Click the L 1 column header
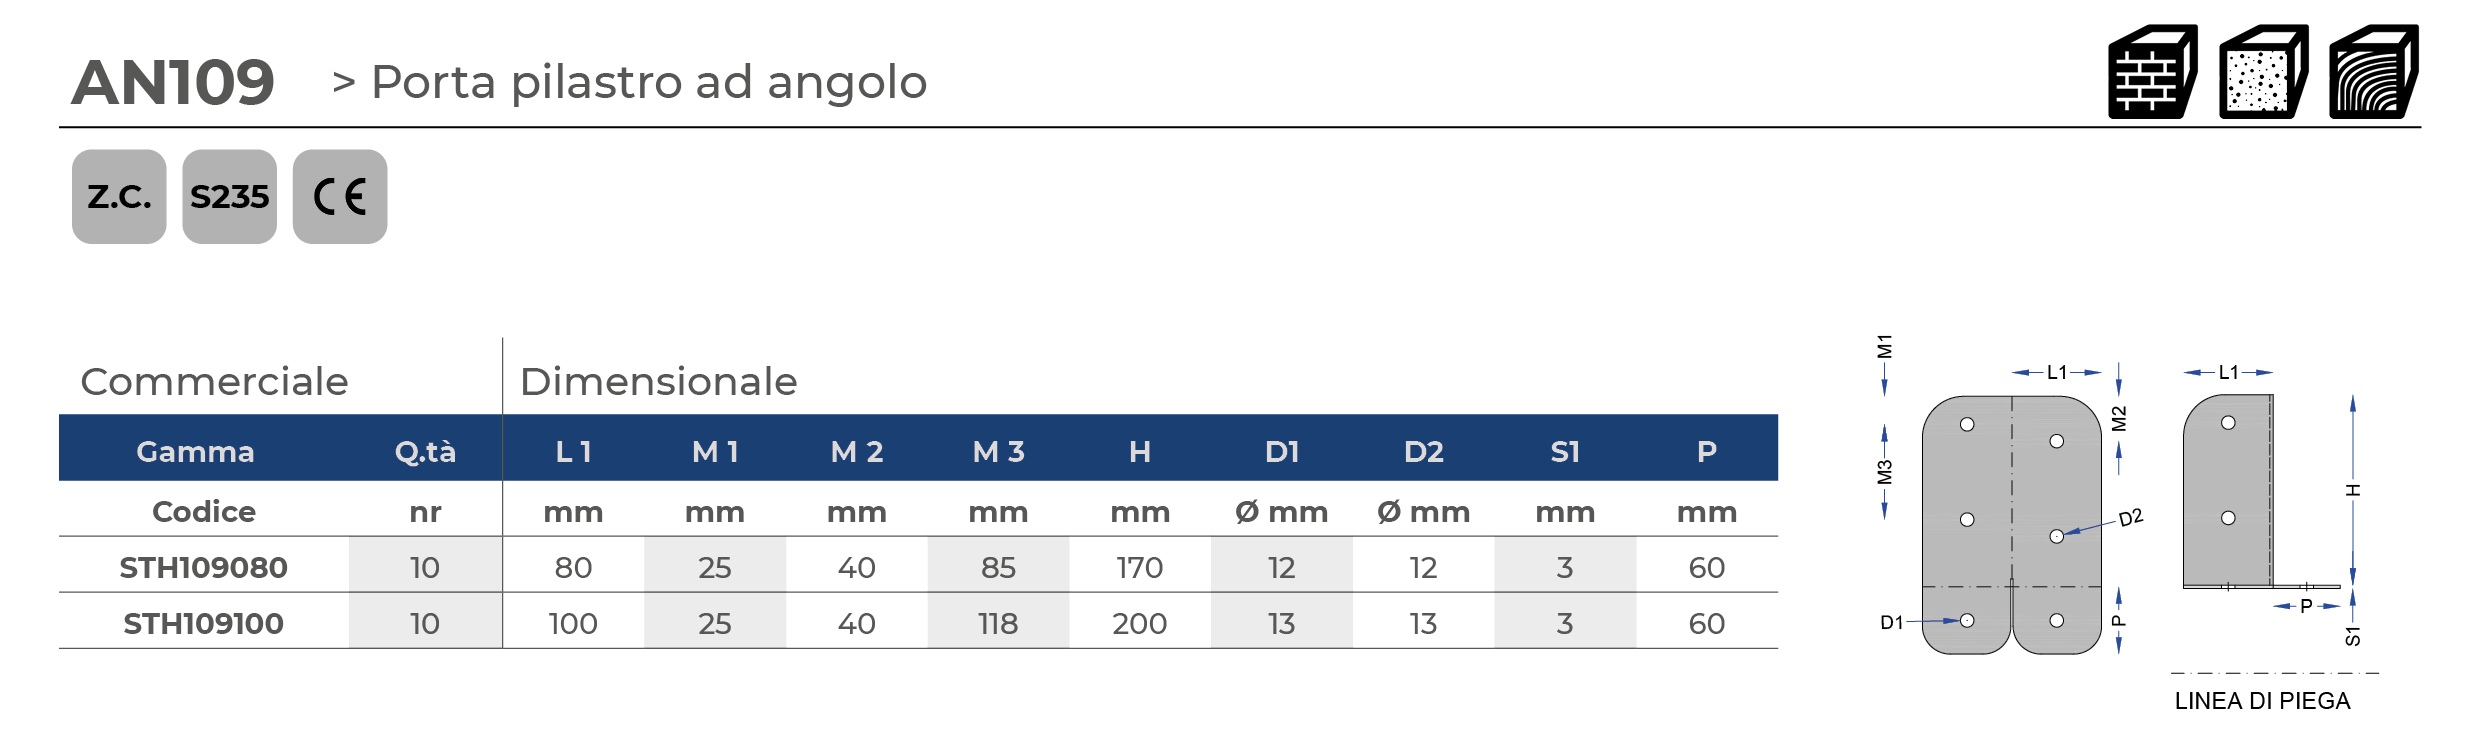 [573, 452]
